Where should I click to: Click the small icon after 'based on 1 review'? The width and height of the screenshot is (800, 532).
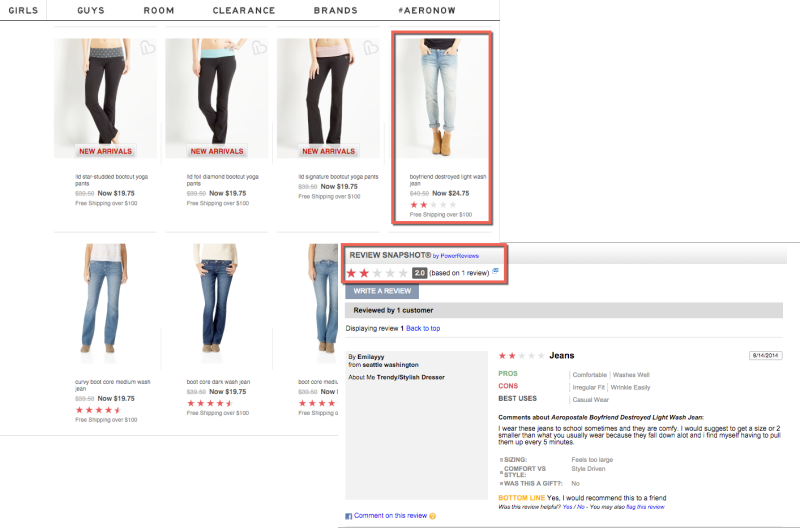pyautogui.click(x=495, y=271)
